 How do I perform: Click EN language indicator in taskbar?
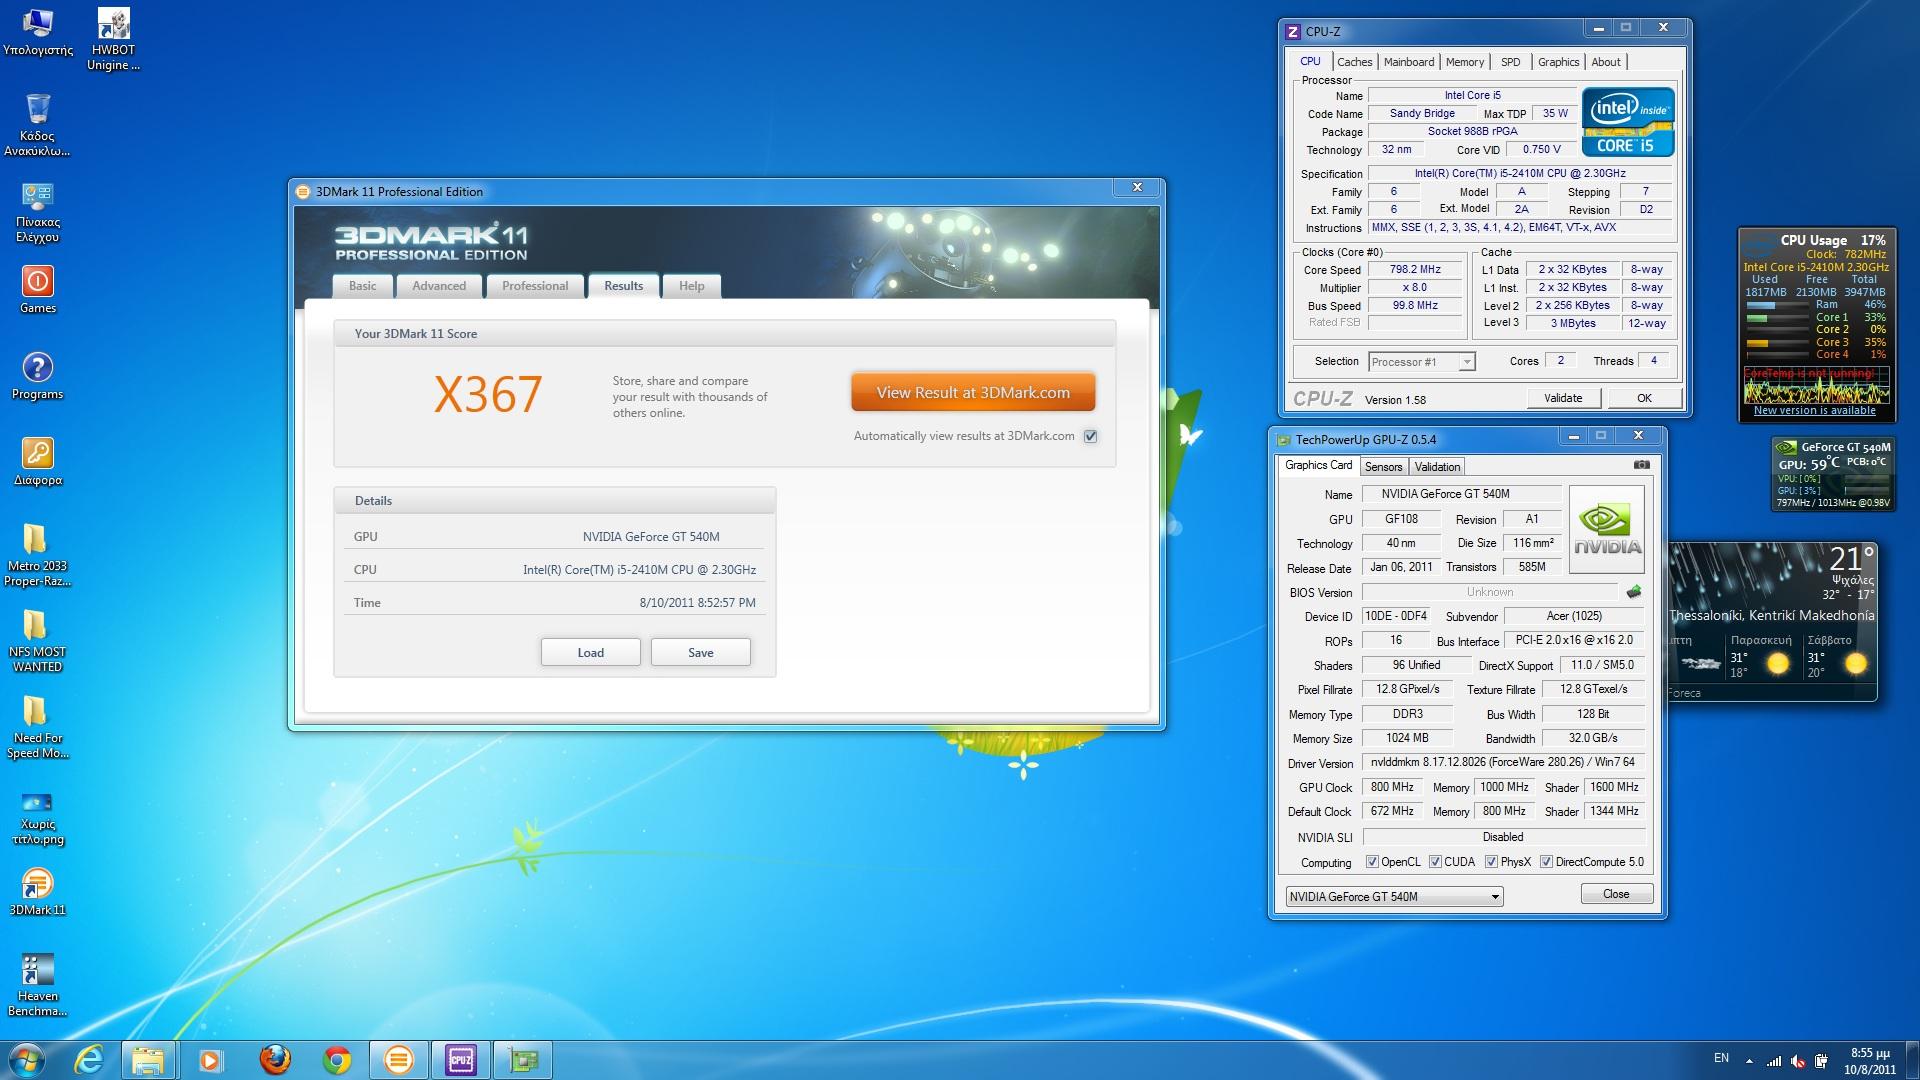point(1721,1058)
